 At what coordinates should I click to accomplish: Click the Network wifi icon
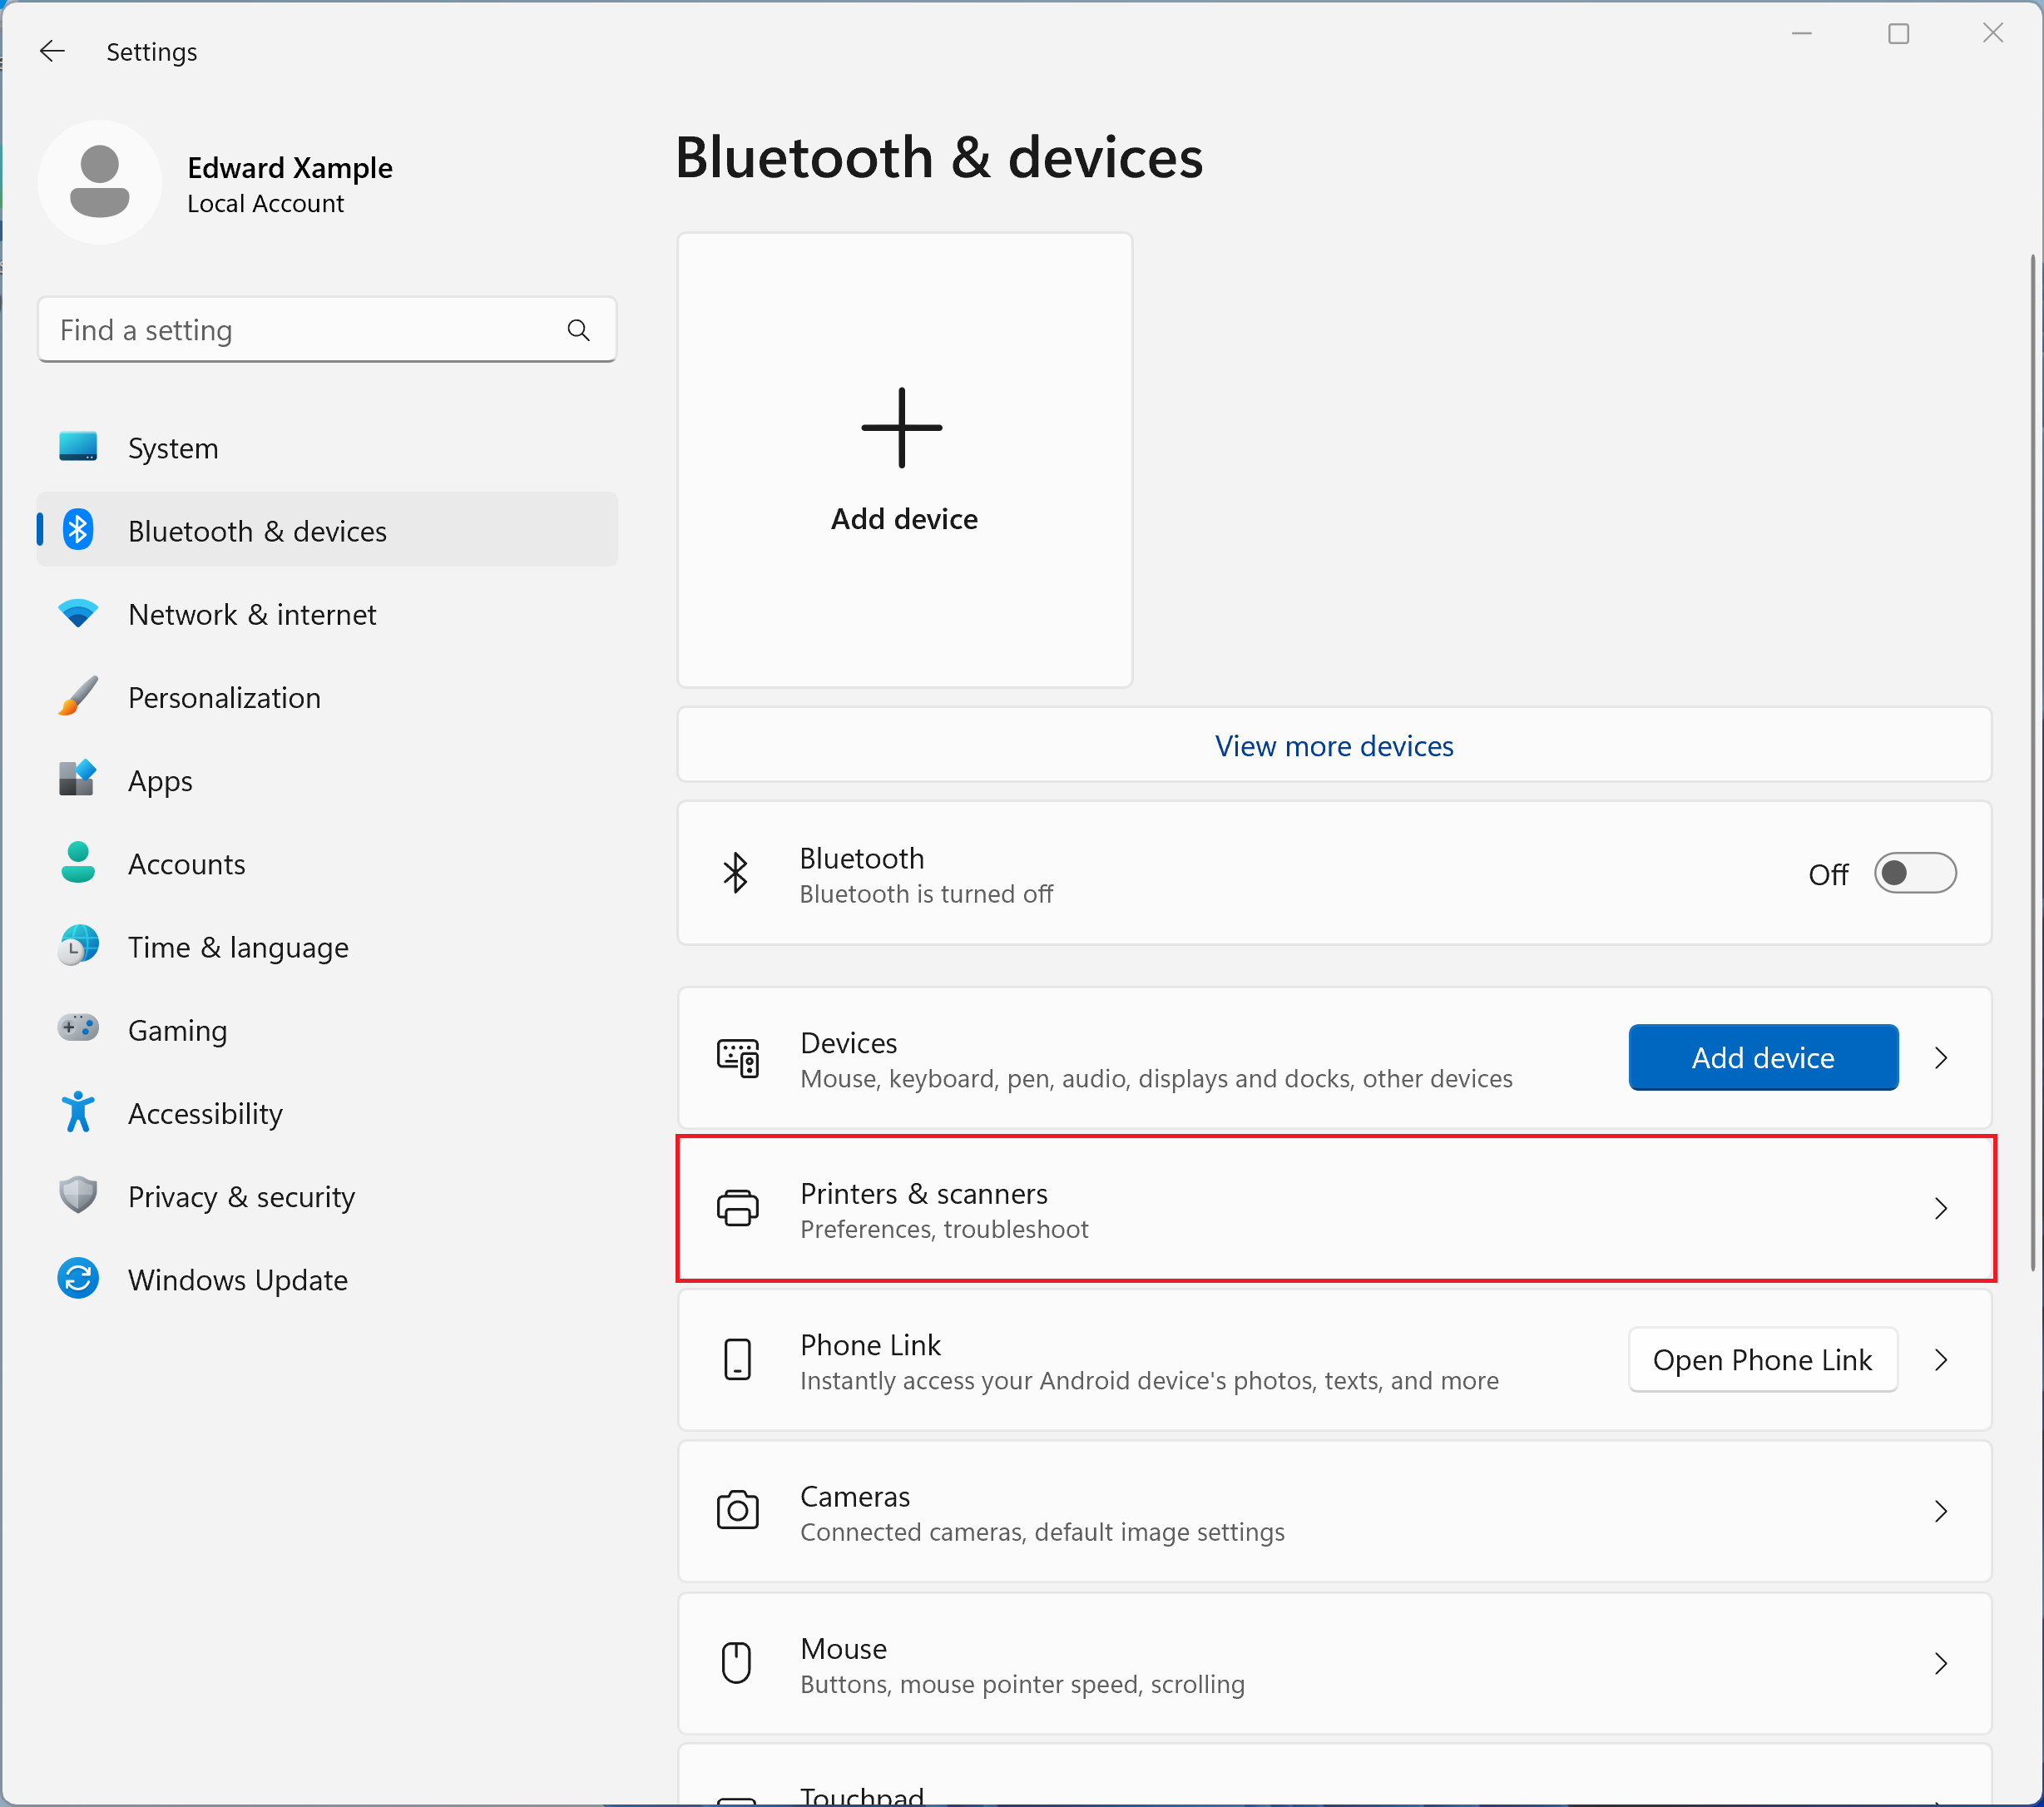tap(78, 613)
